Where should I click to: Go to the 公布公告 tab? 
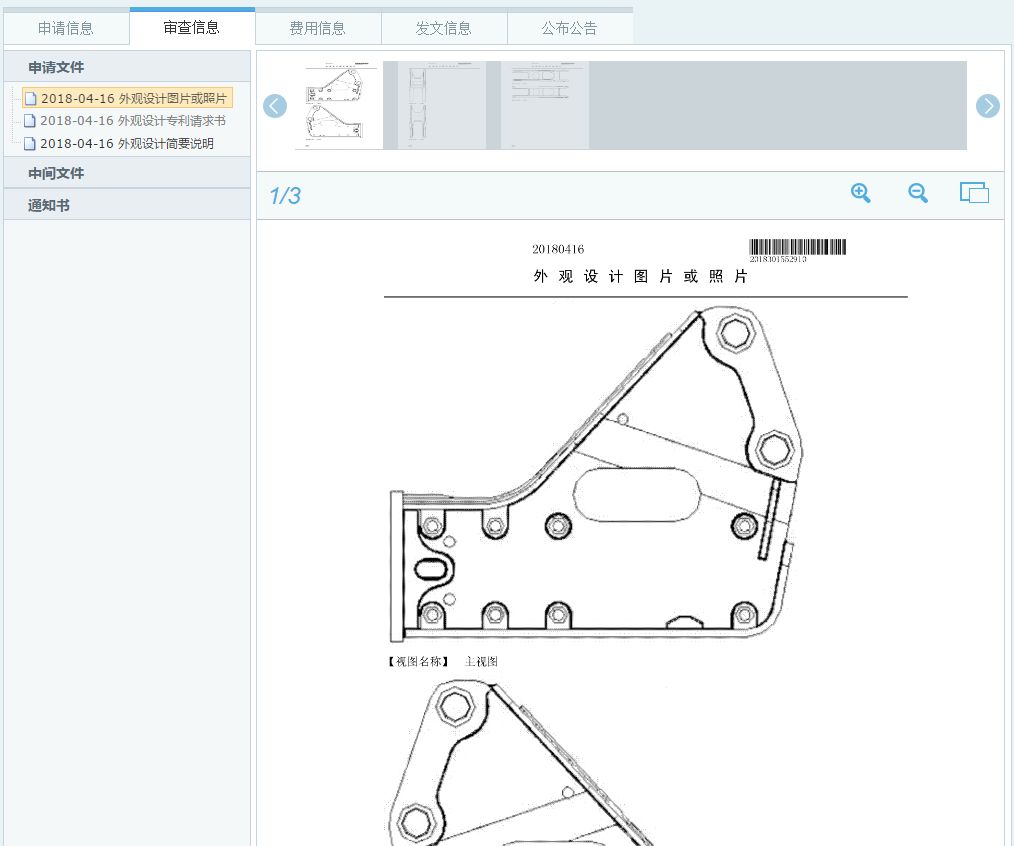click(x=569, y=28)
